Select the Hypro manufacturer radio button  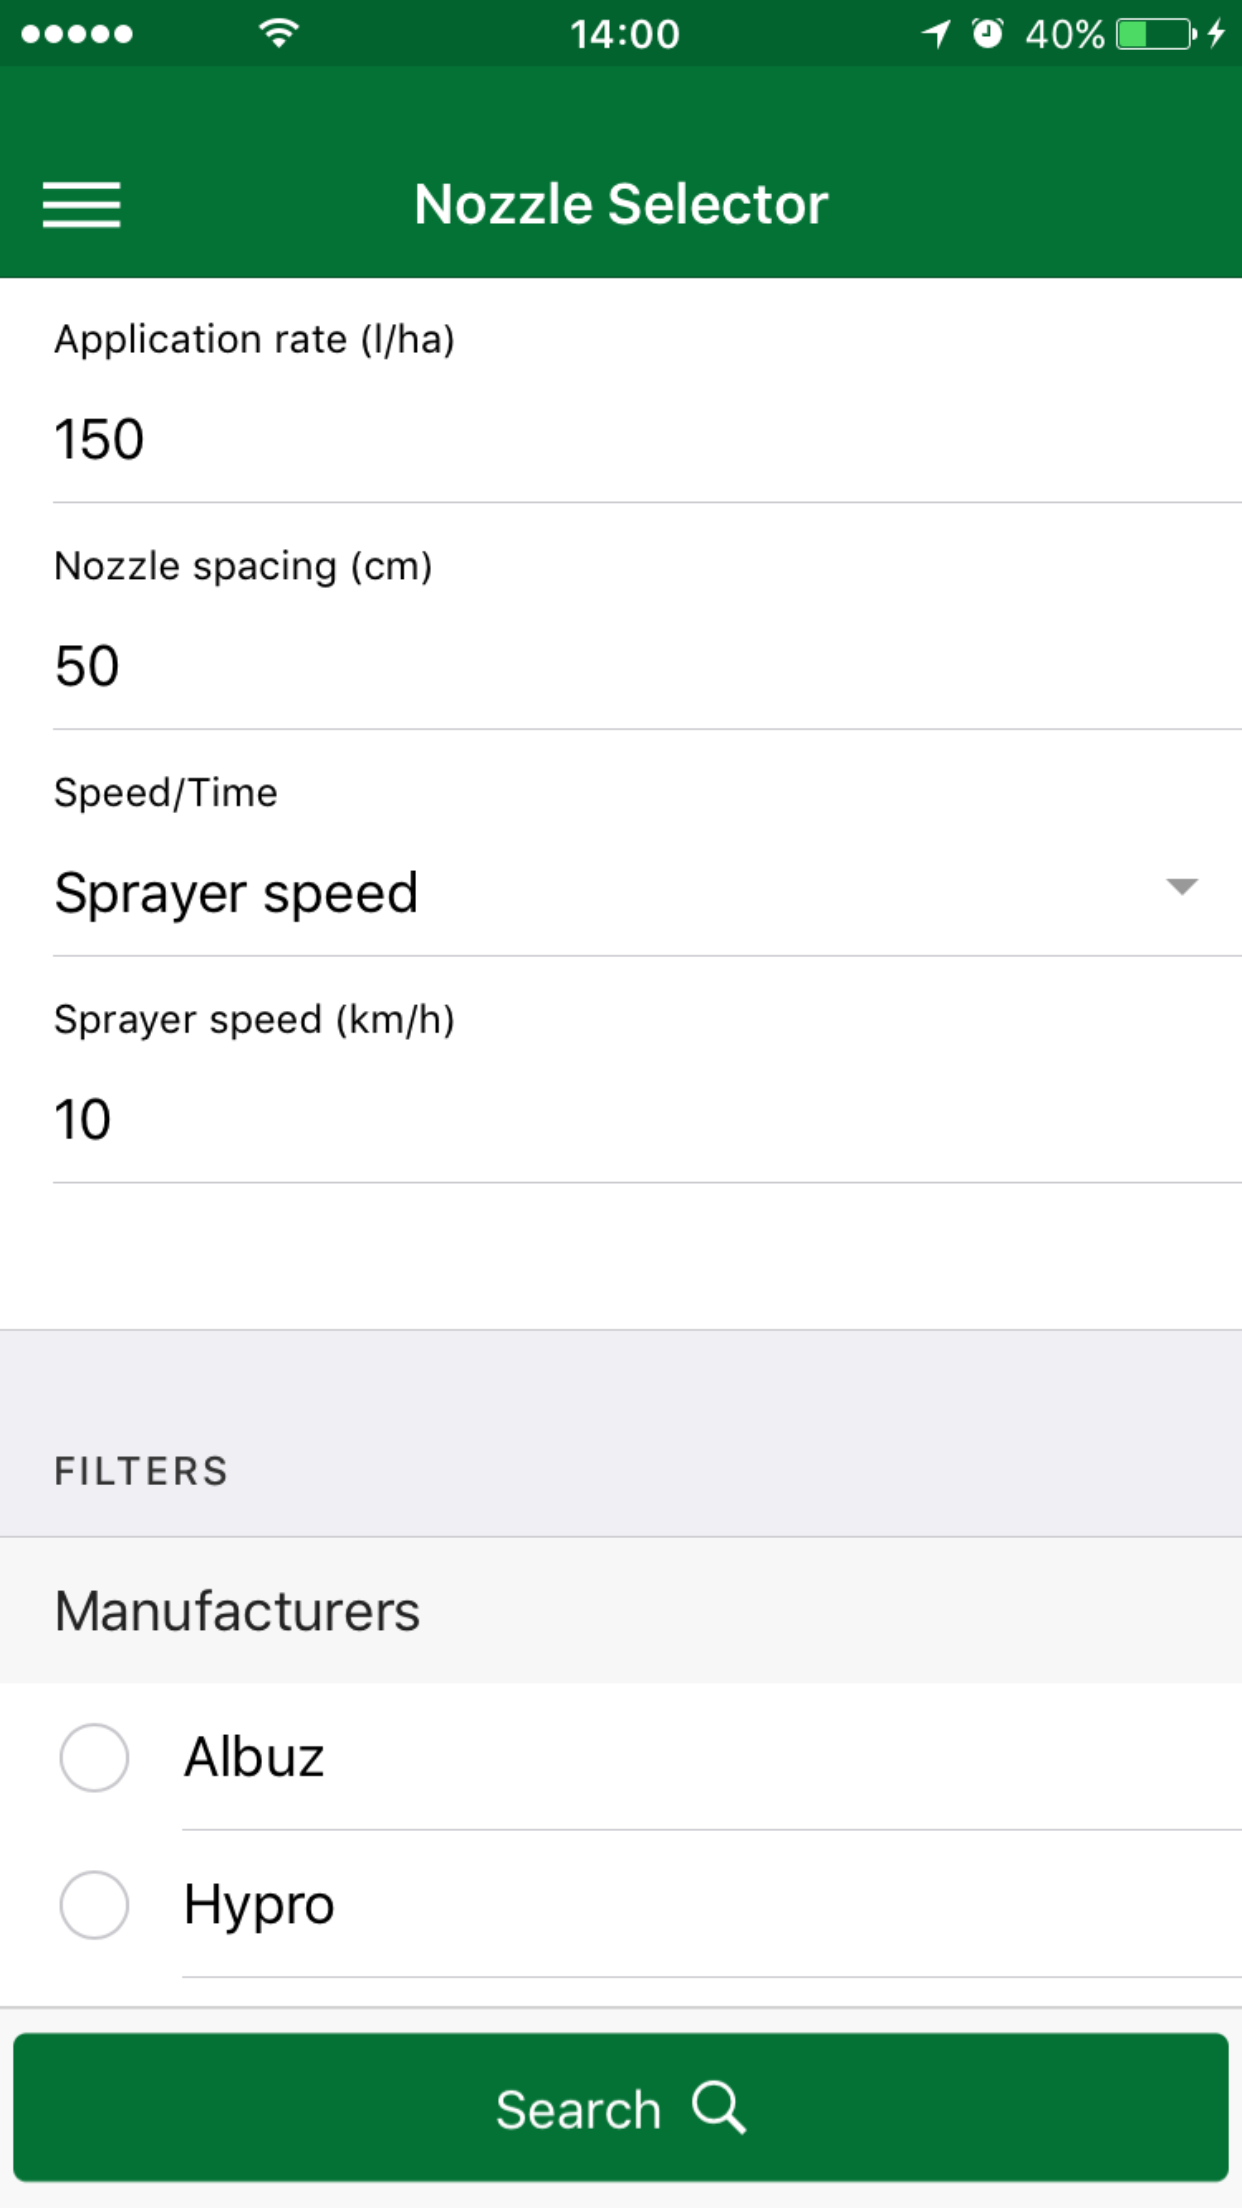[x=94, y=1904]
